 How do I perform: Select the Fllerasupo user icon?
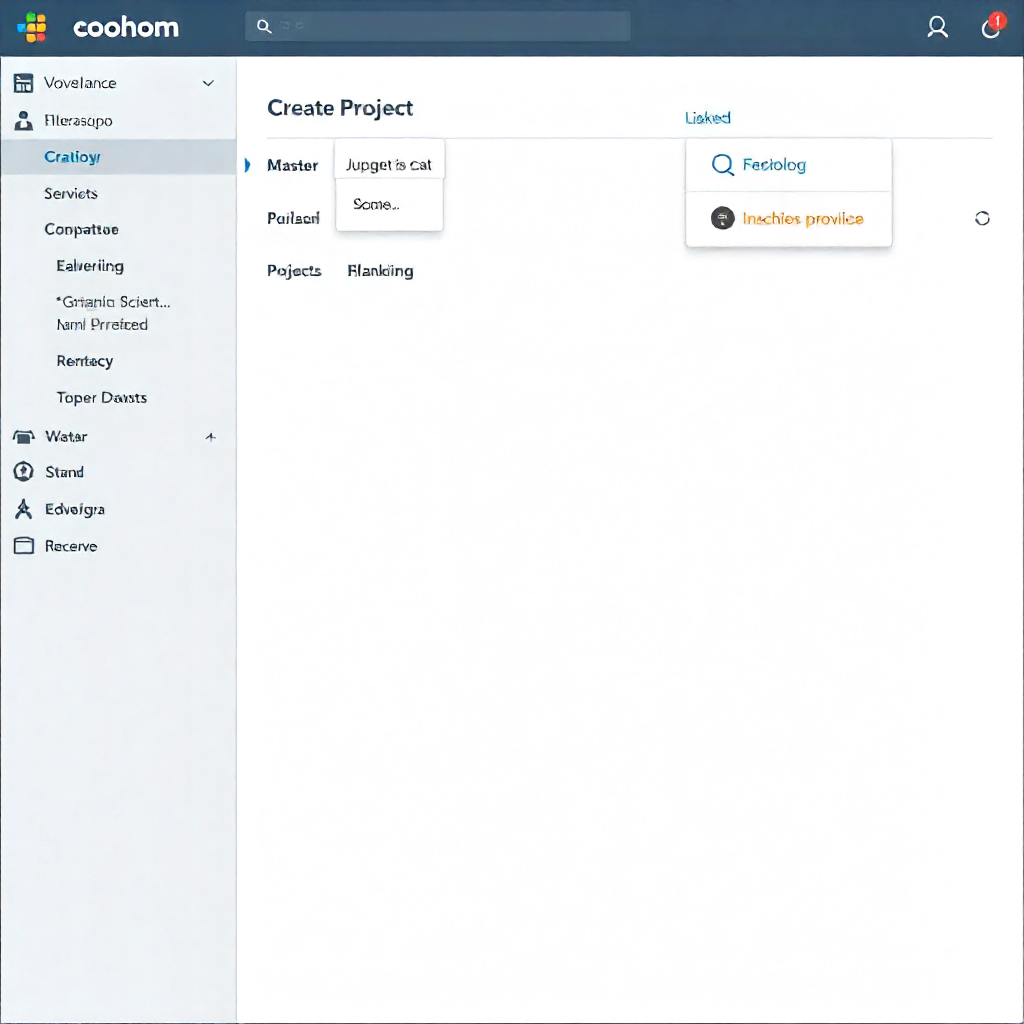[23, 120]
